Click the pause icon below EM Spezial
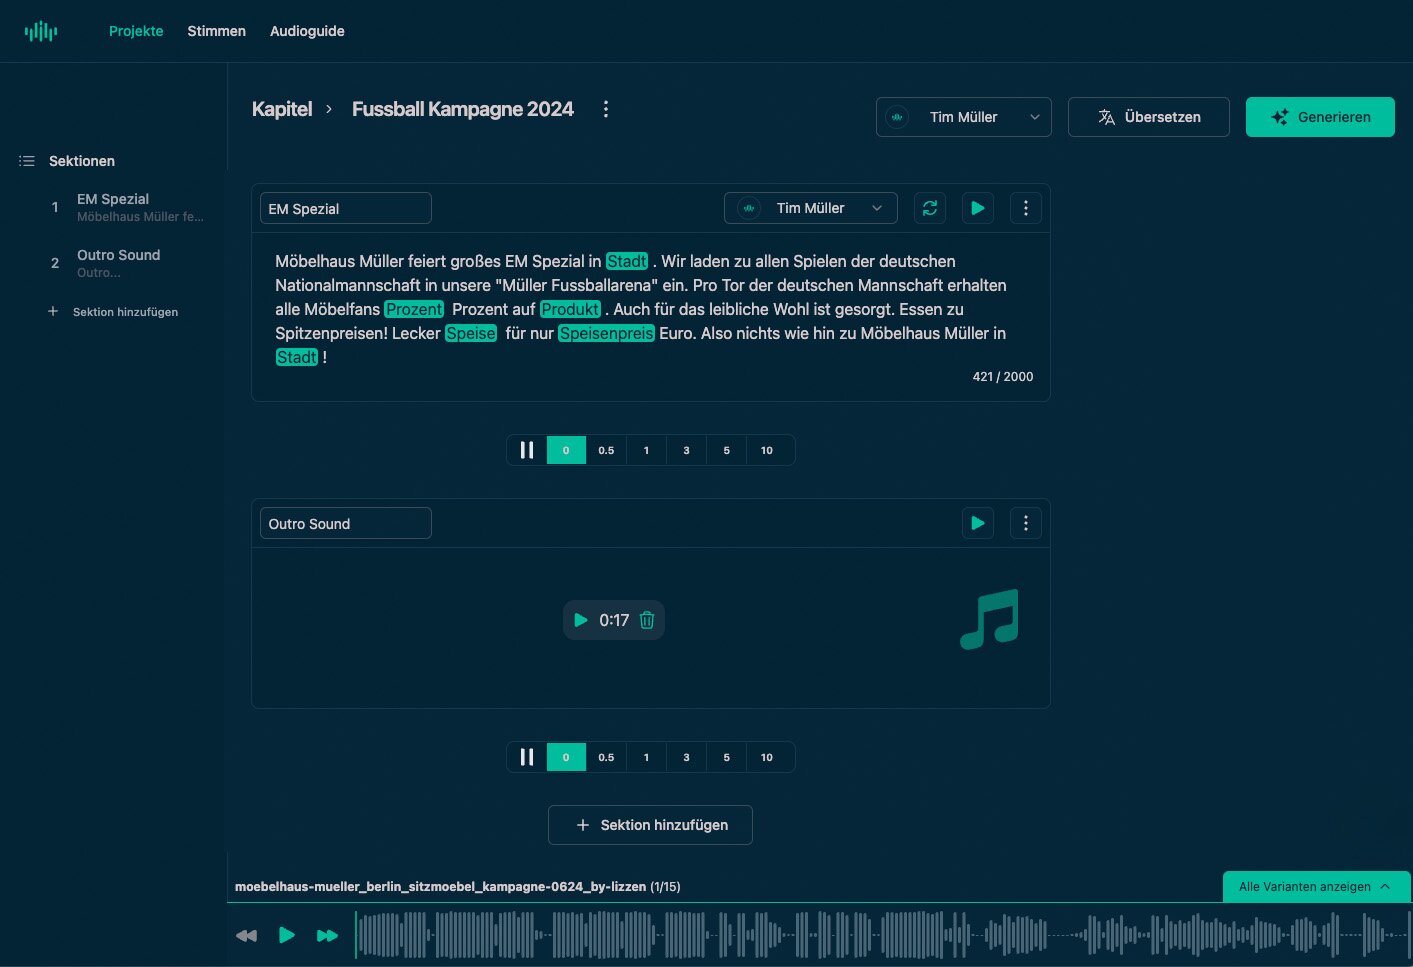Viewport: 1413px width, 967px height. coord(527,450)
